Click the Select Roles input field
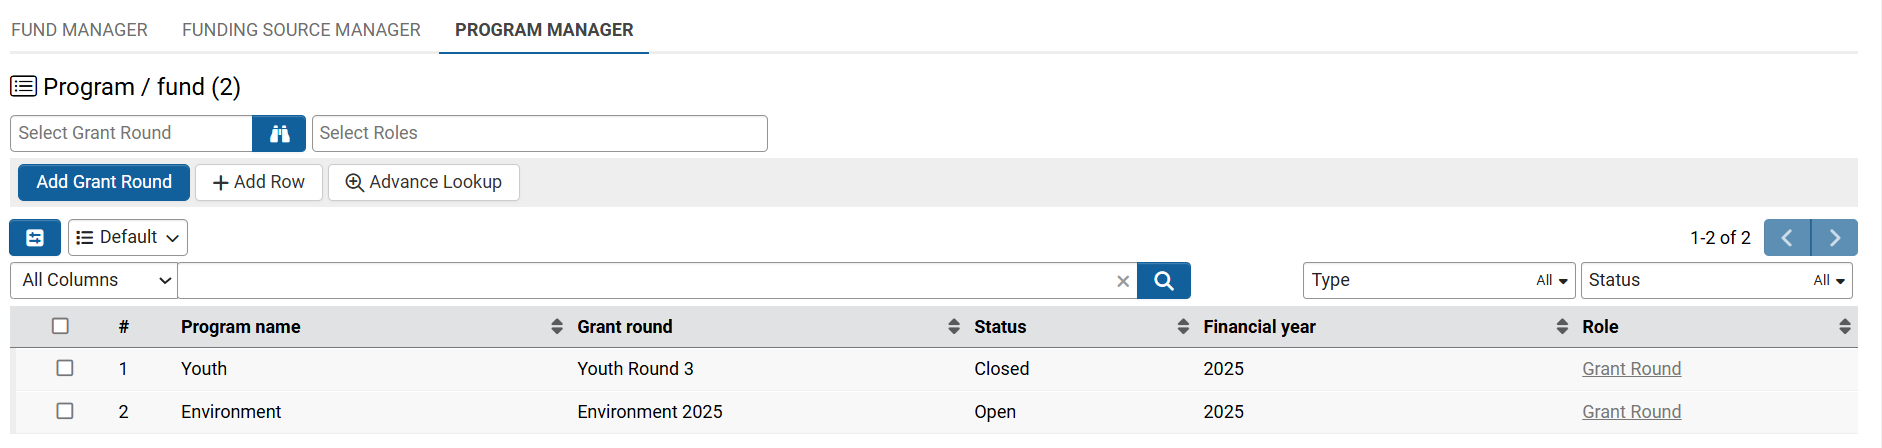This screenshot has width=1882, height=448. click(539, 134)
